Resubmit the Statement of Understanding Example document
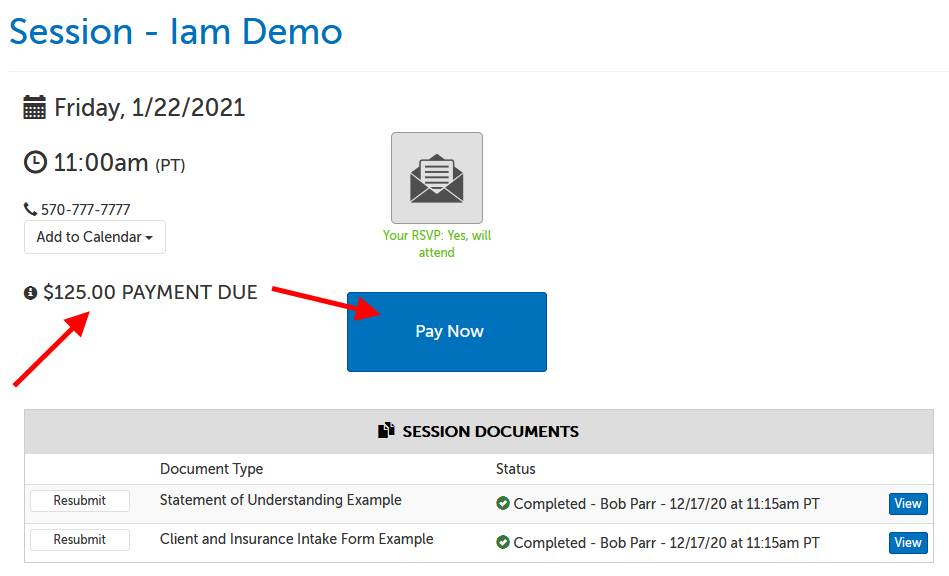 79,501
